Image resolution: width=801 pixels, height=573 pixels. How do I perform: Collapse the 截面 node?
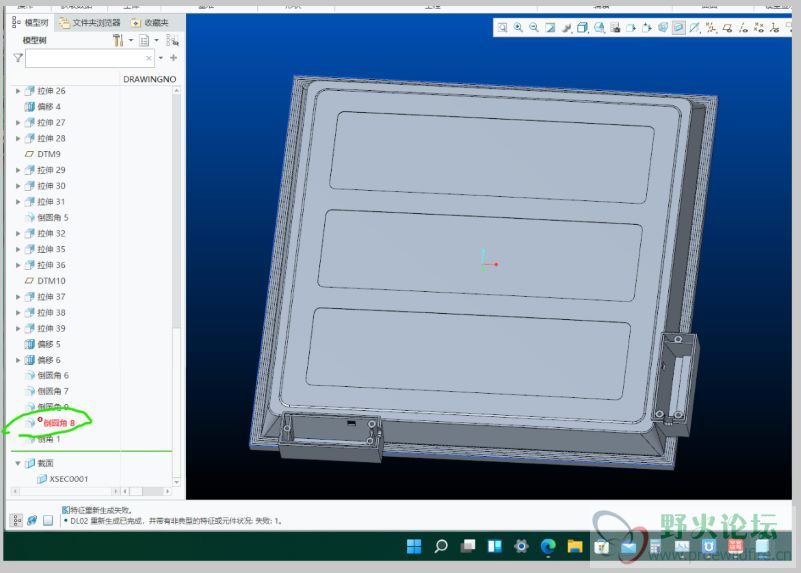pos(18,463)
